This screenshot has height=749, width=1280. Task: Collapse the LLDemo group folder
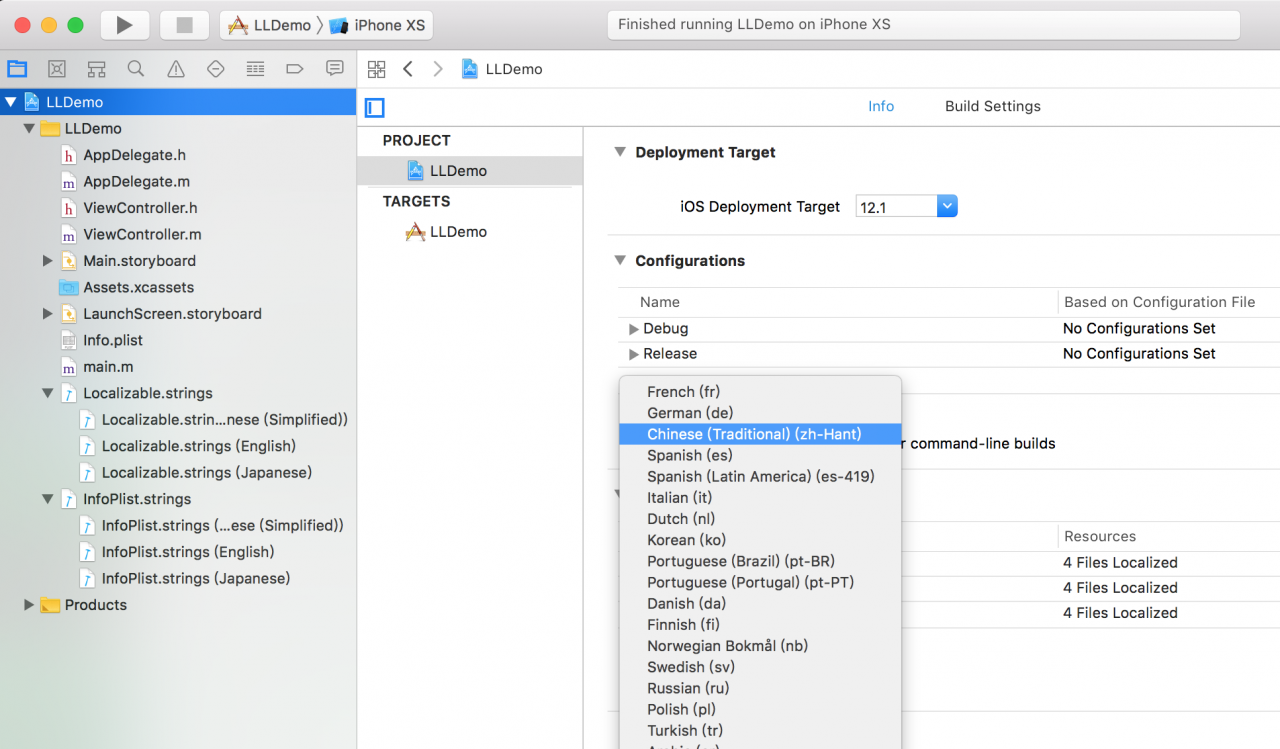29,129
